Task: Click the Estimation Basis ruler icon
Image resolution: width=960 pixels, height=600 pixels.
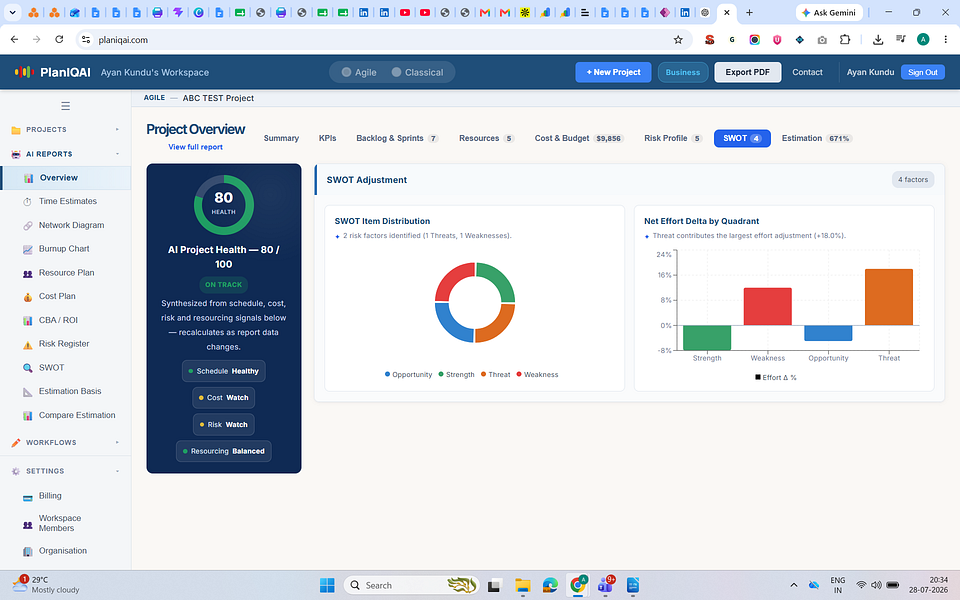Action: tap(28, 392)
